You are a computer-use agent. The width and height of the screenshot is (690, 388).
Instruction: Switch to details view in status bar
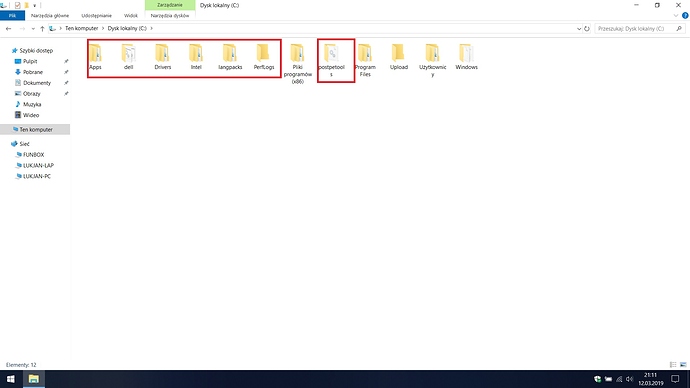coord(673,365)
